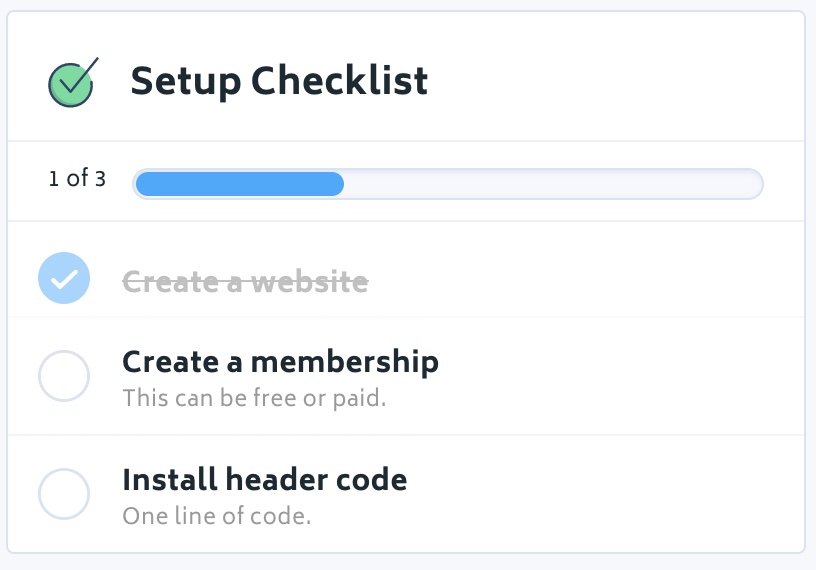Click the "One line of code." description
The image size is (816, 570).
point(216,516)
